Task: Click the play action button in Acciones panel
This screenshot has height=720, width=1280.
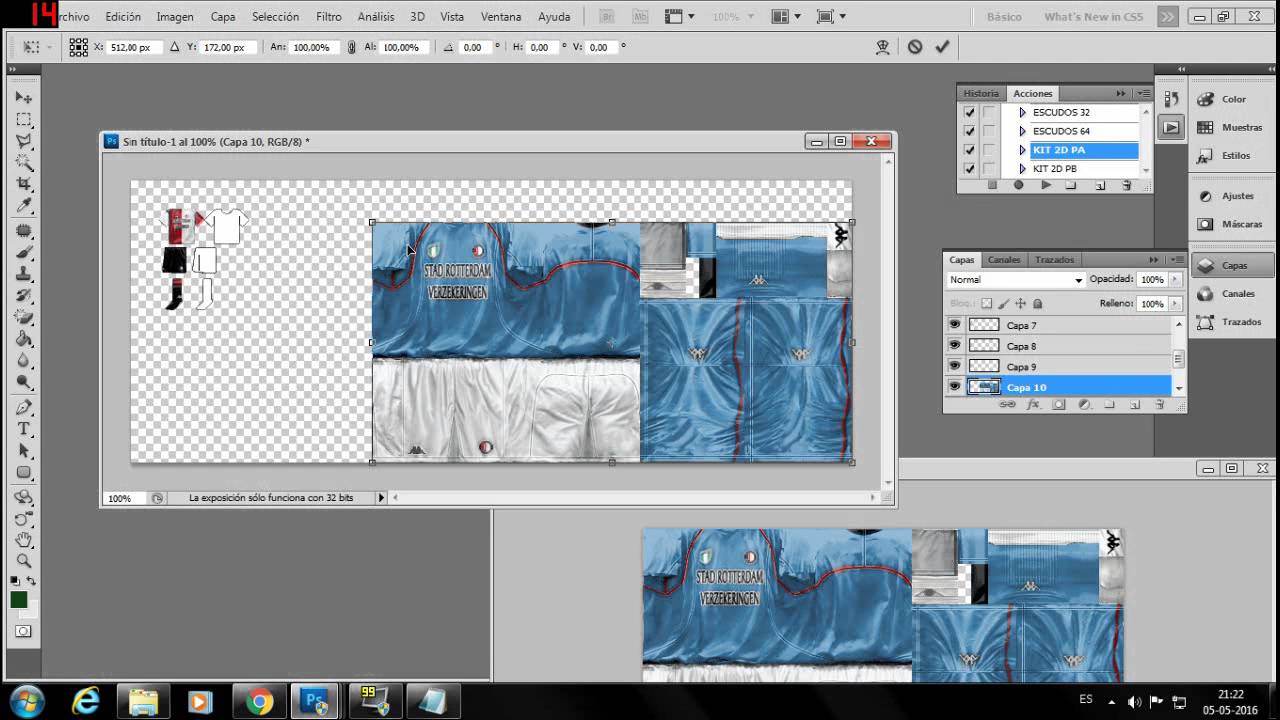Action: click(1045, 185)
